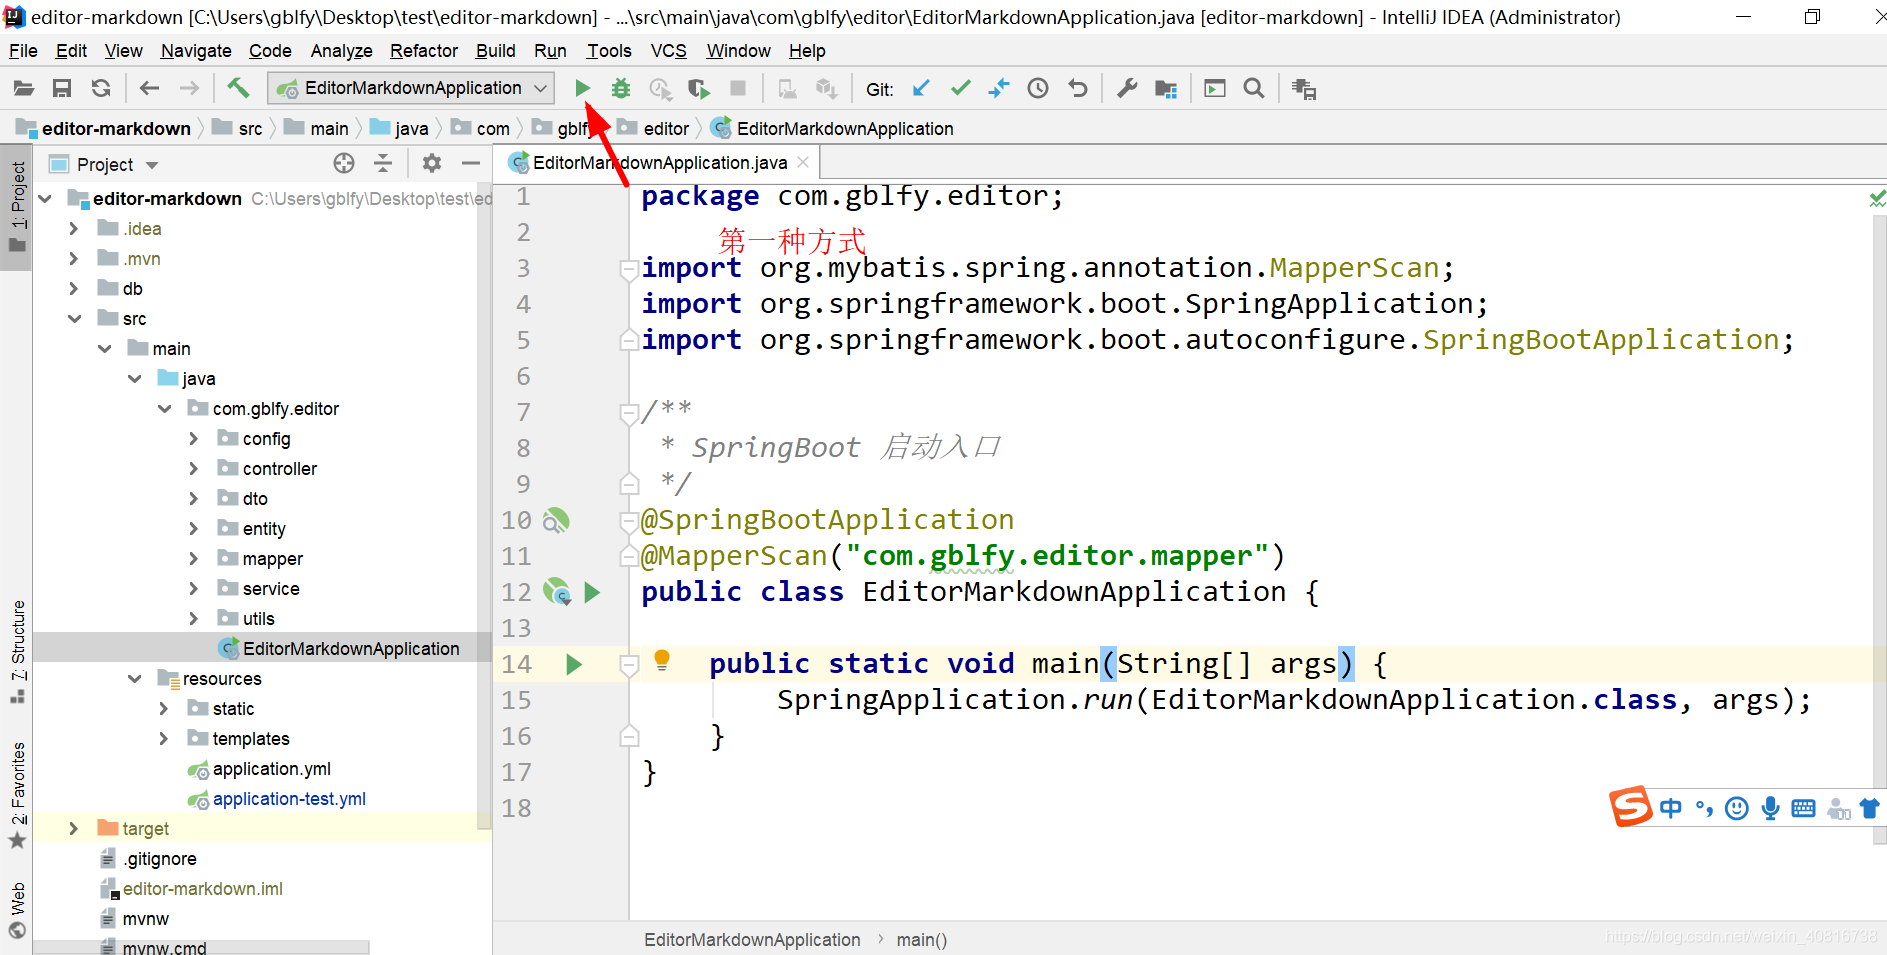Open Settings wrench icon
1887x955 pixels.
[x=1127, y=89]
